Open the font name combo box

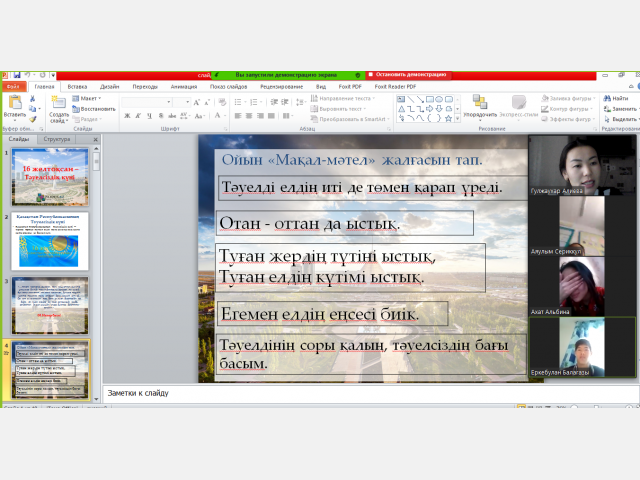(147, 102)
